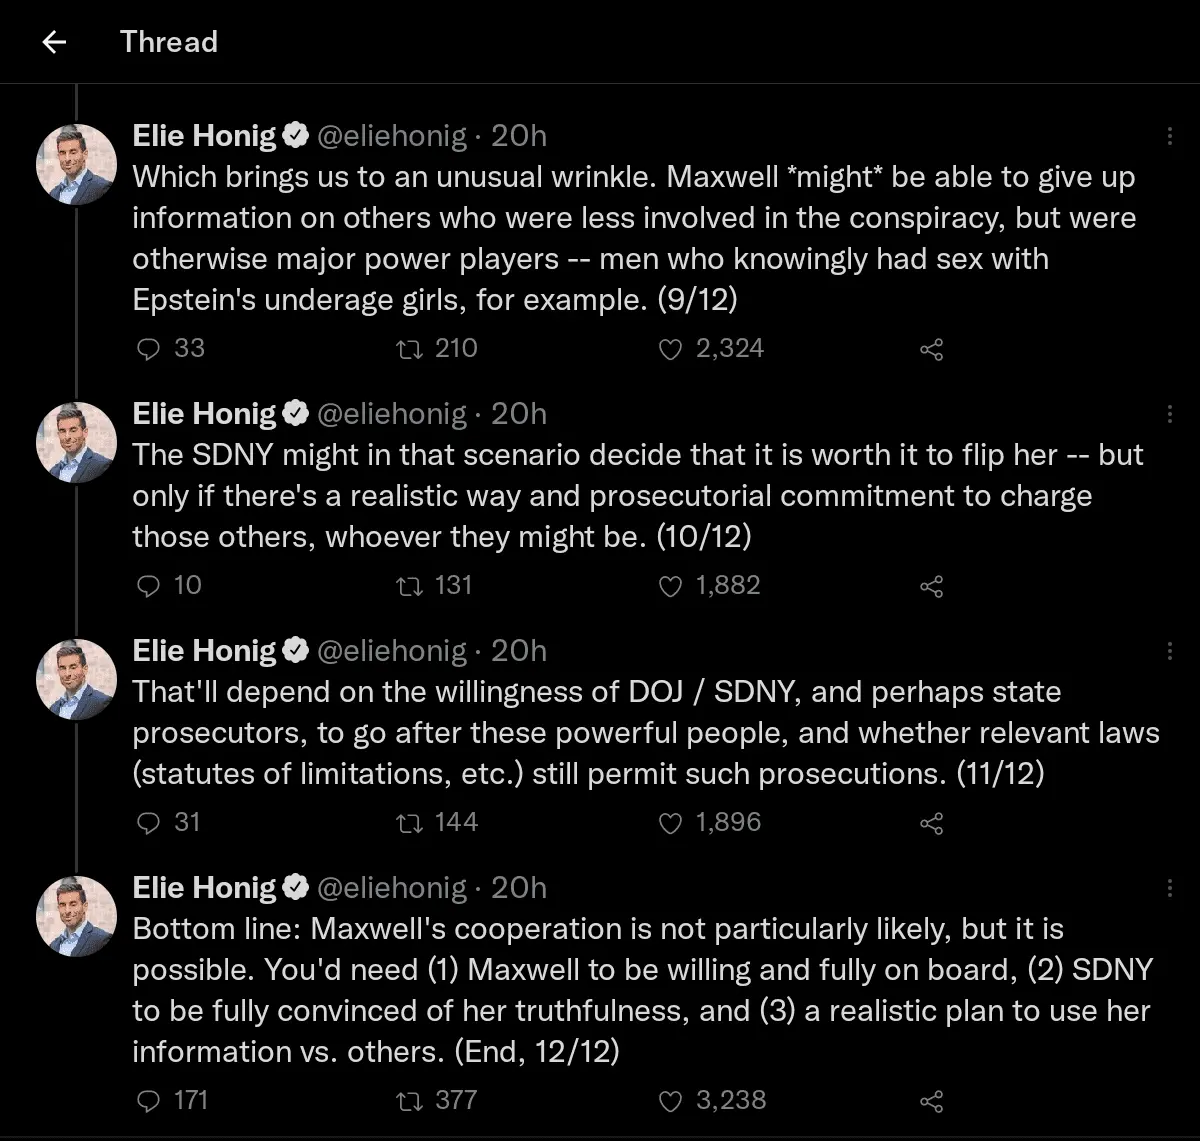1200x1141 pixels.
Task: Like the tweet with 1,882 likes
Action: click(672, 585)
